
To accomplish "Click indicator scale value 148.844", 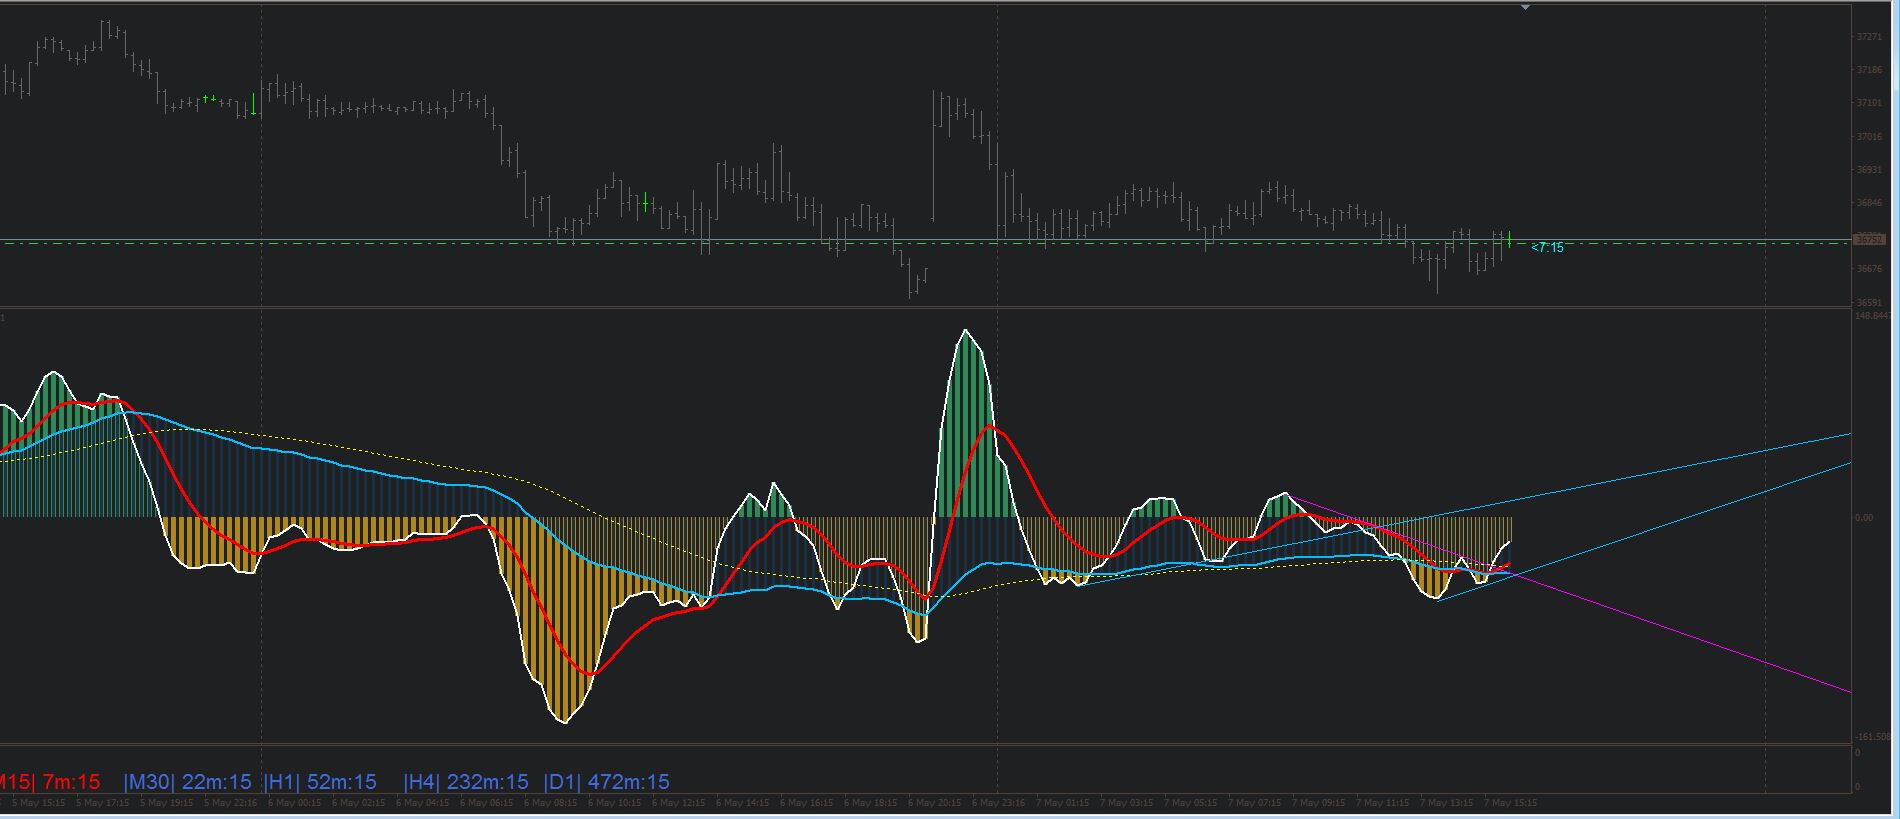I will tap(1872, 316).
